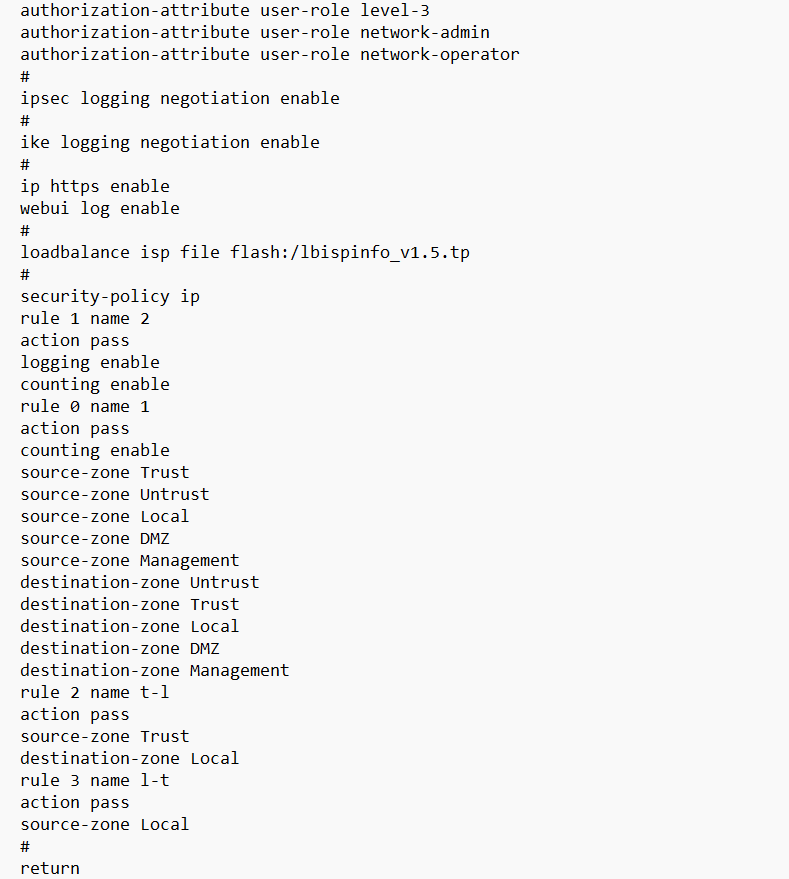This screenshot has height=879, width=789.
Task: Click the 'destination-zone Untrust' line
Action: pyautogui.click(x=140, y=583)
